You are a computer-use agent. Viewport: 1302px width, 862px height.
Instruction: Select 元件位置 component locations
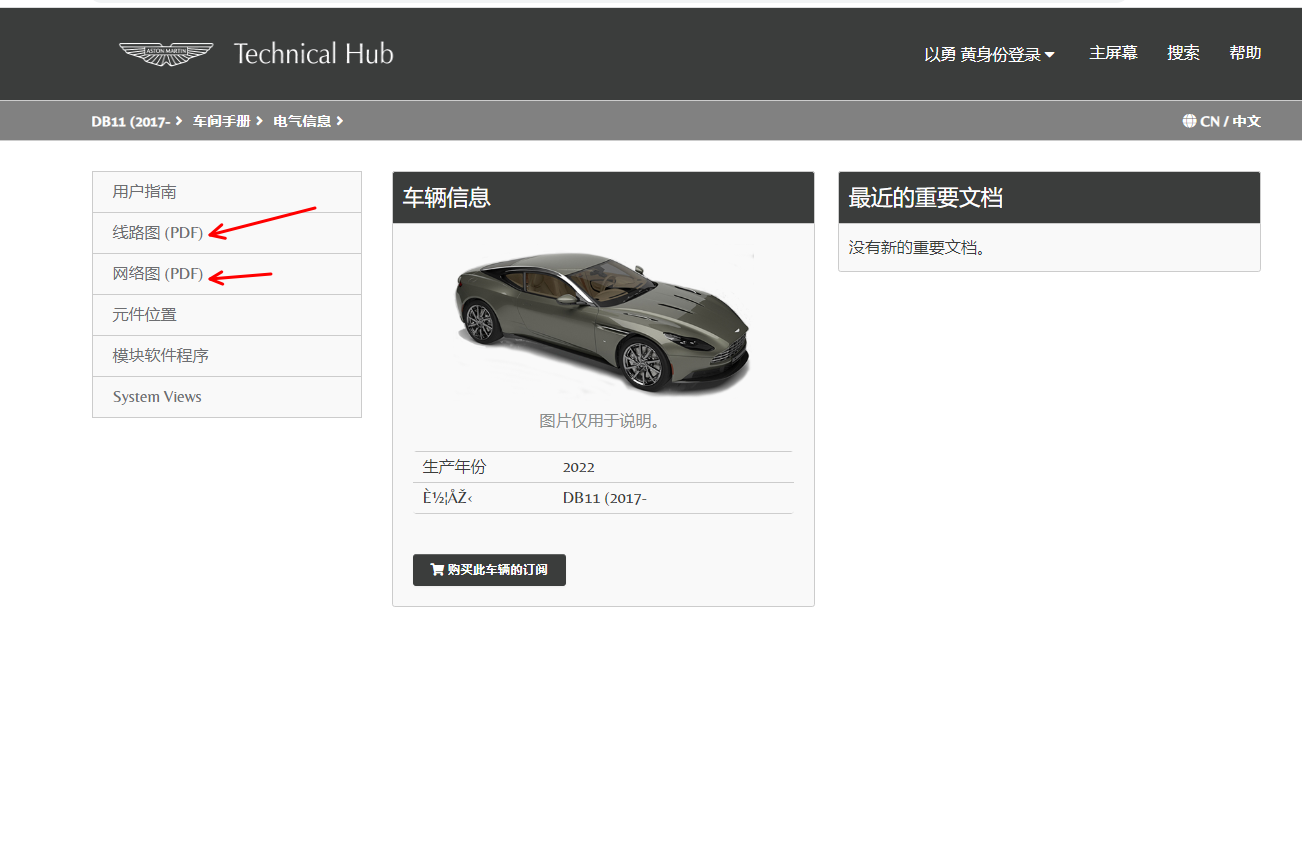click(145, 315)
